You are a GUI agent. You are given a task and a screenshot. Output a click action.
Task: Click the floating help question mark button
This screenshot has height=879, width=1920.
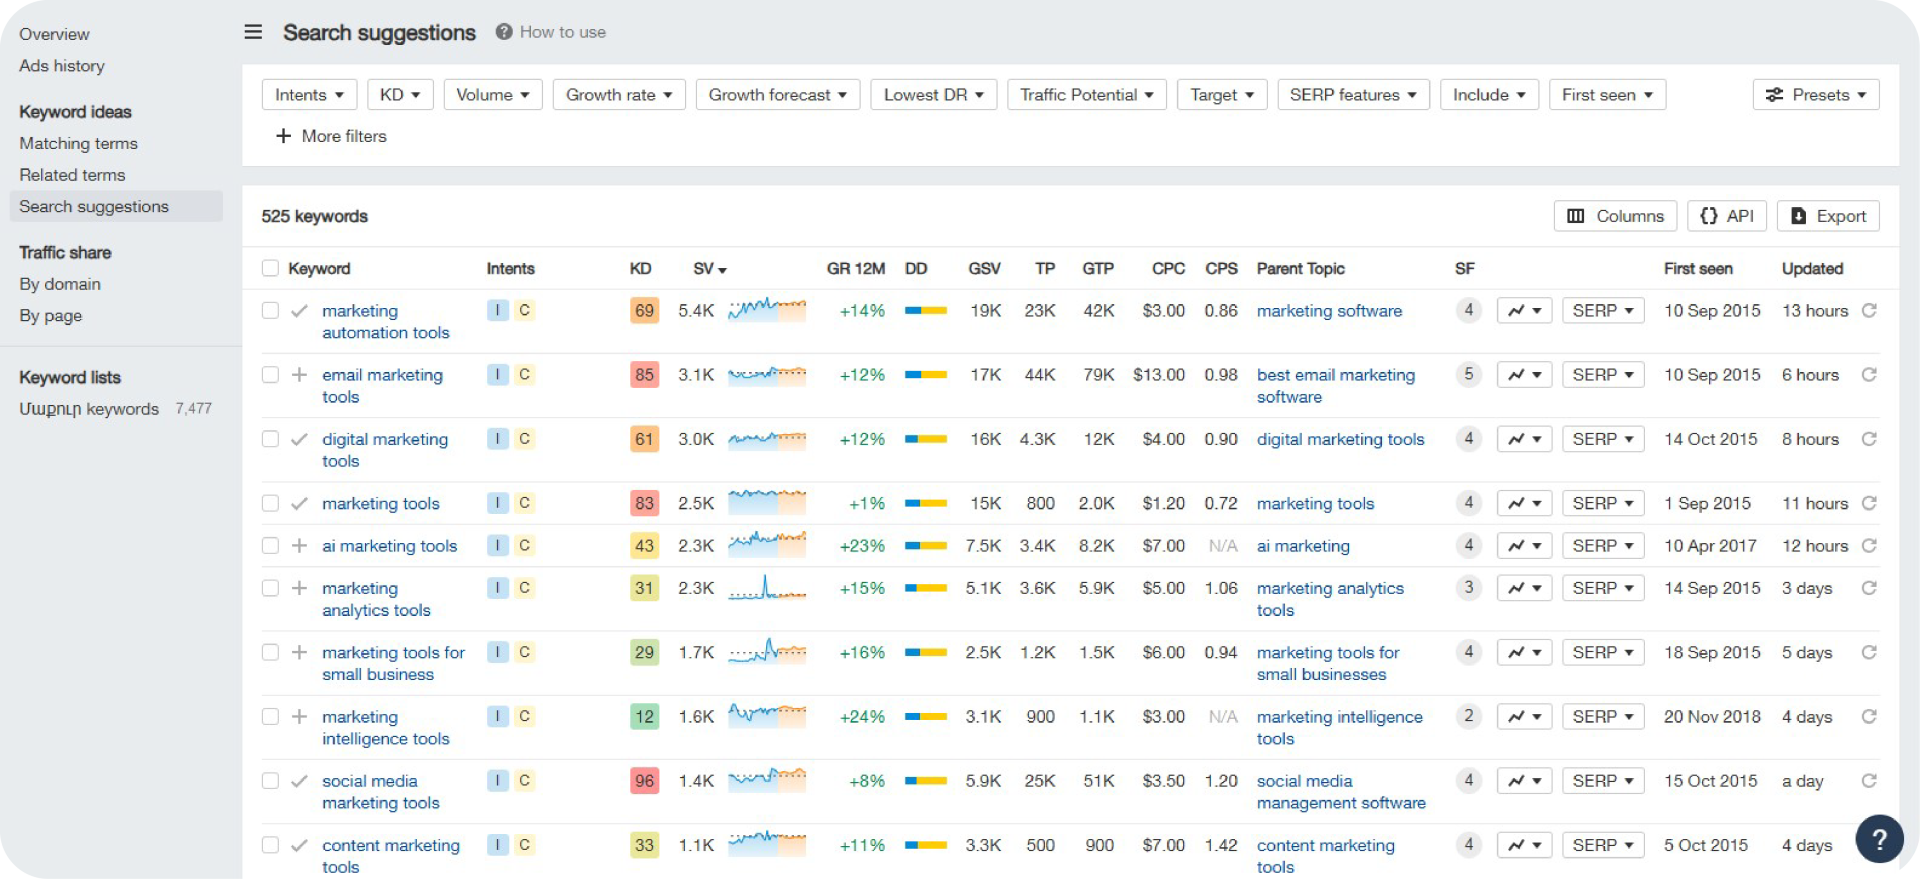pos(1879,839)
